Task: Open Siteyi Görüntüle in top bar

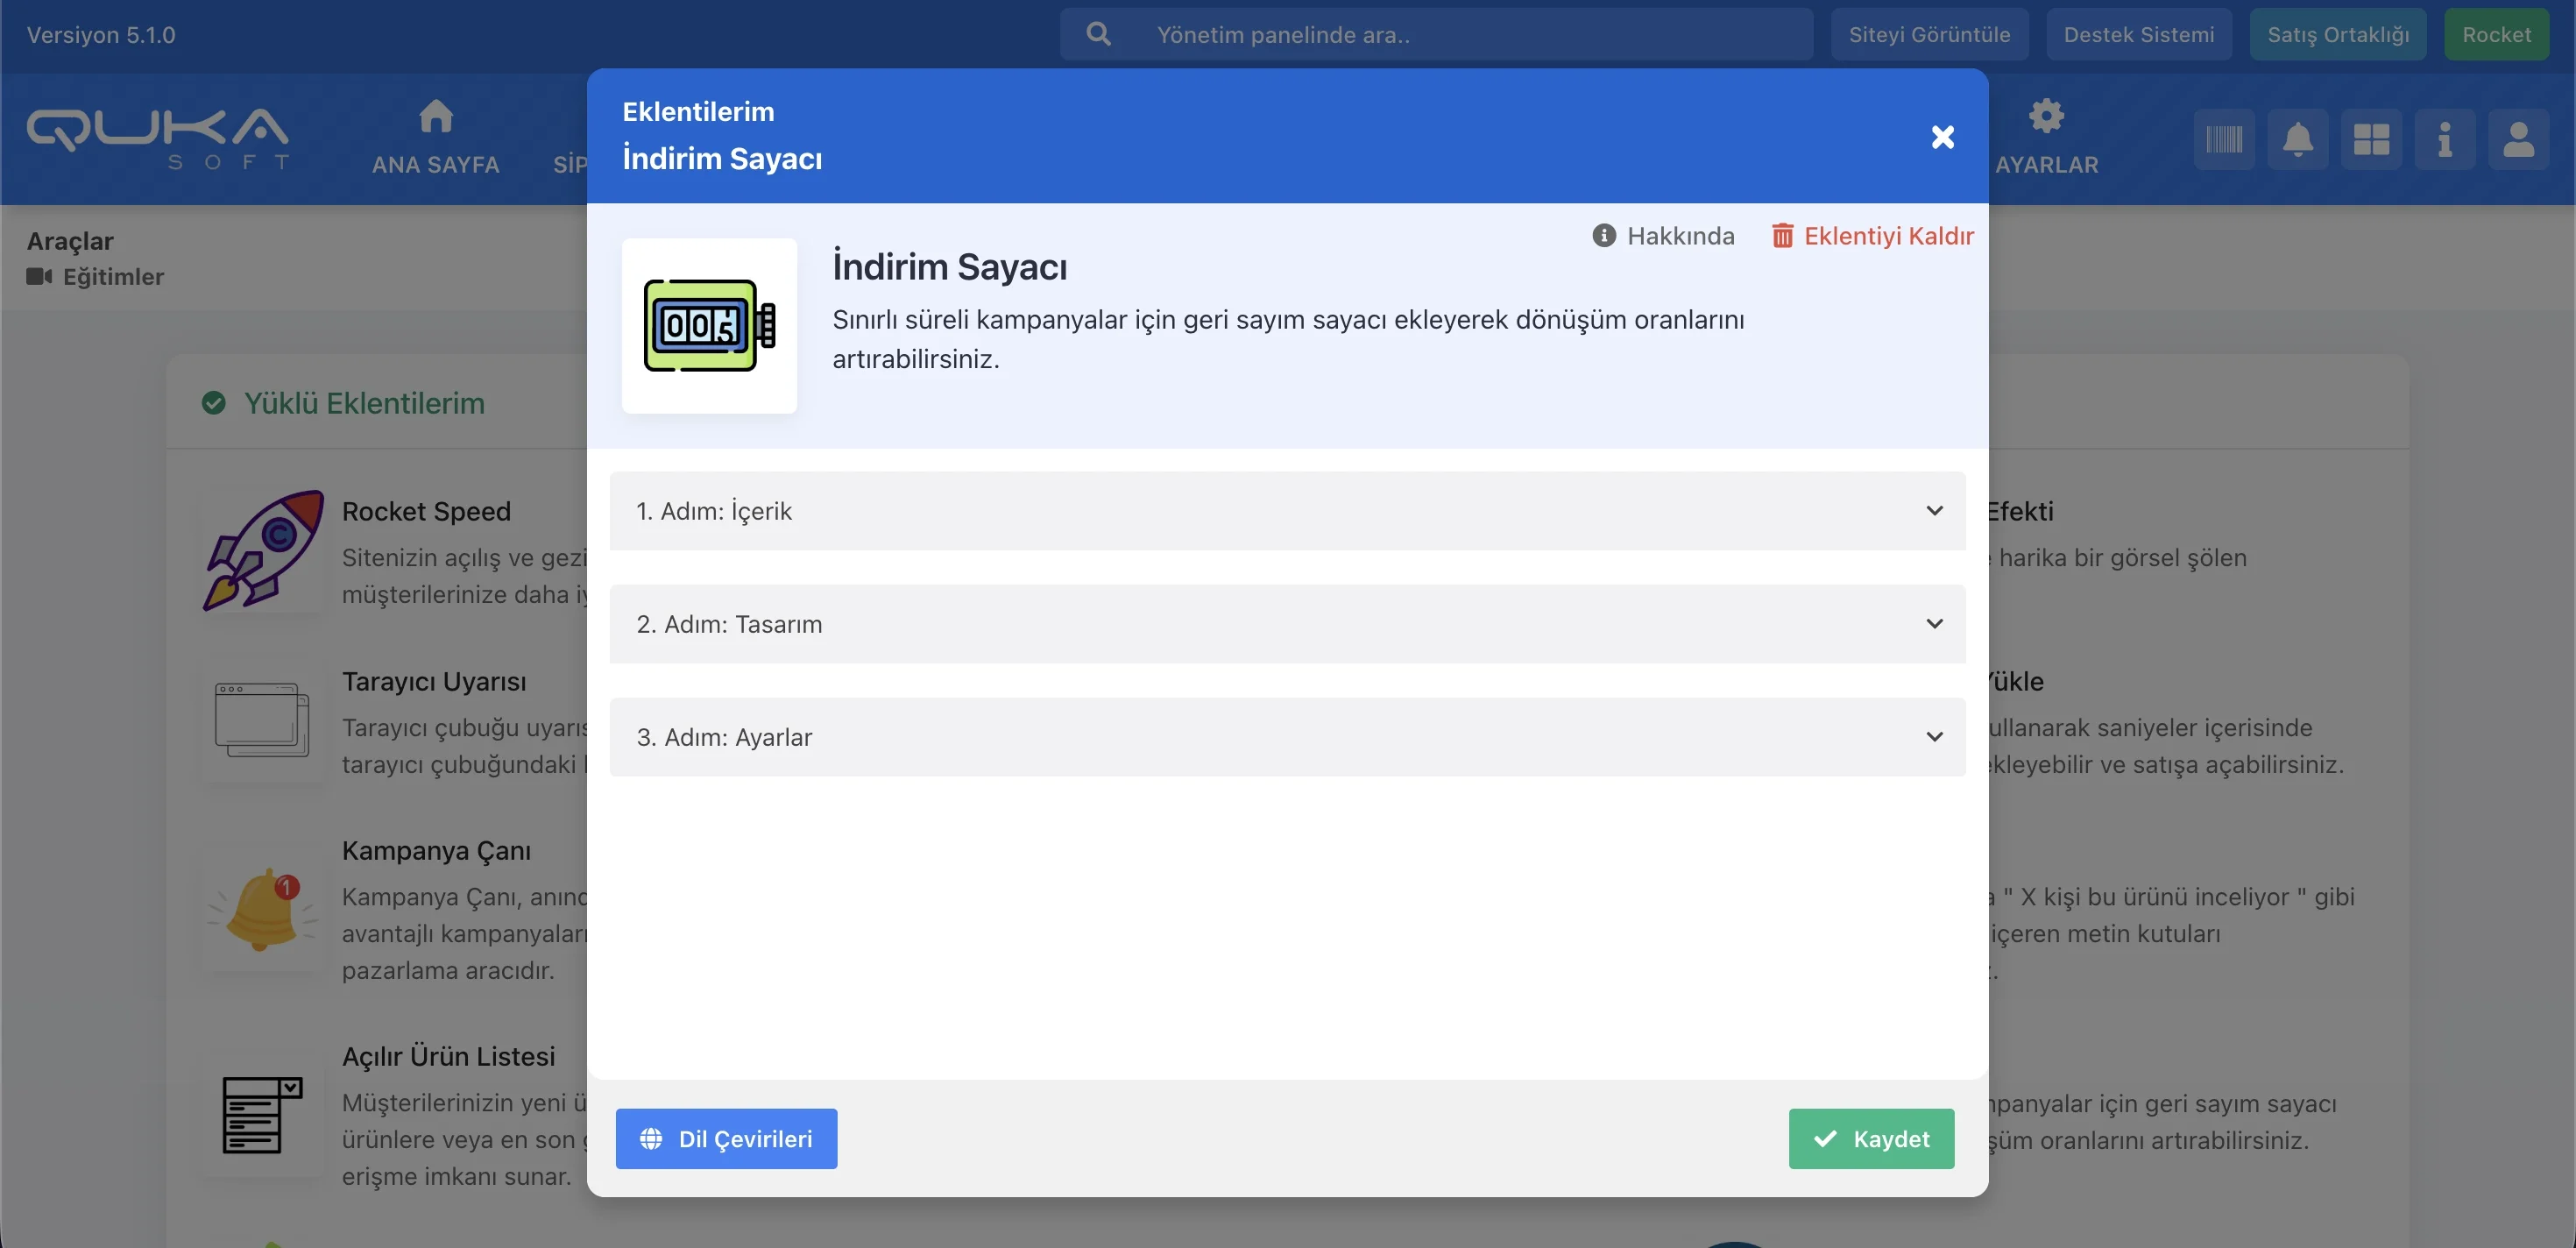Action: (1929, 35)
